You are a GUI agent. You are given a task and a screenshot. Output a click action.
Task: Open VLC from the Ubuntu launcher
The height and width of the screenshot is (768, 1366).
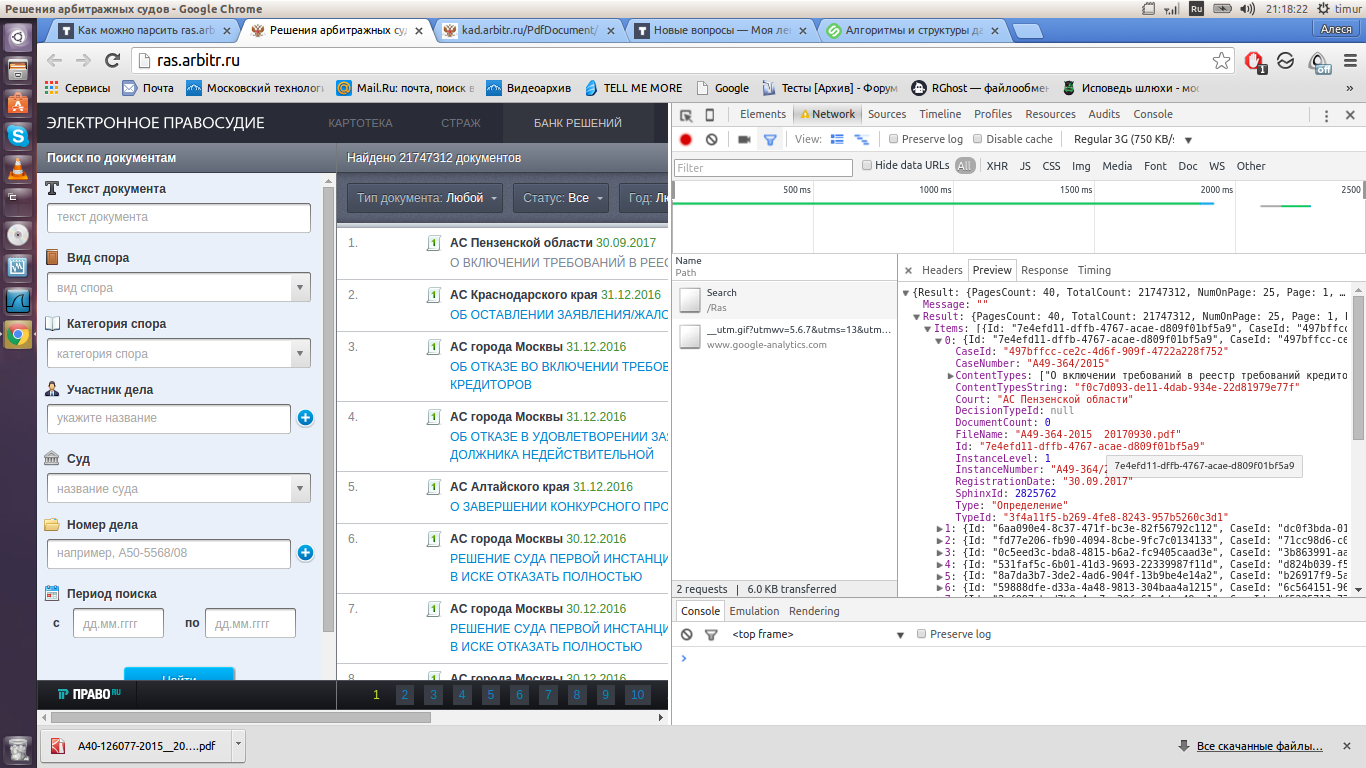click(x=18, y=167)
